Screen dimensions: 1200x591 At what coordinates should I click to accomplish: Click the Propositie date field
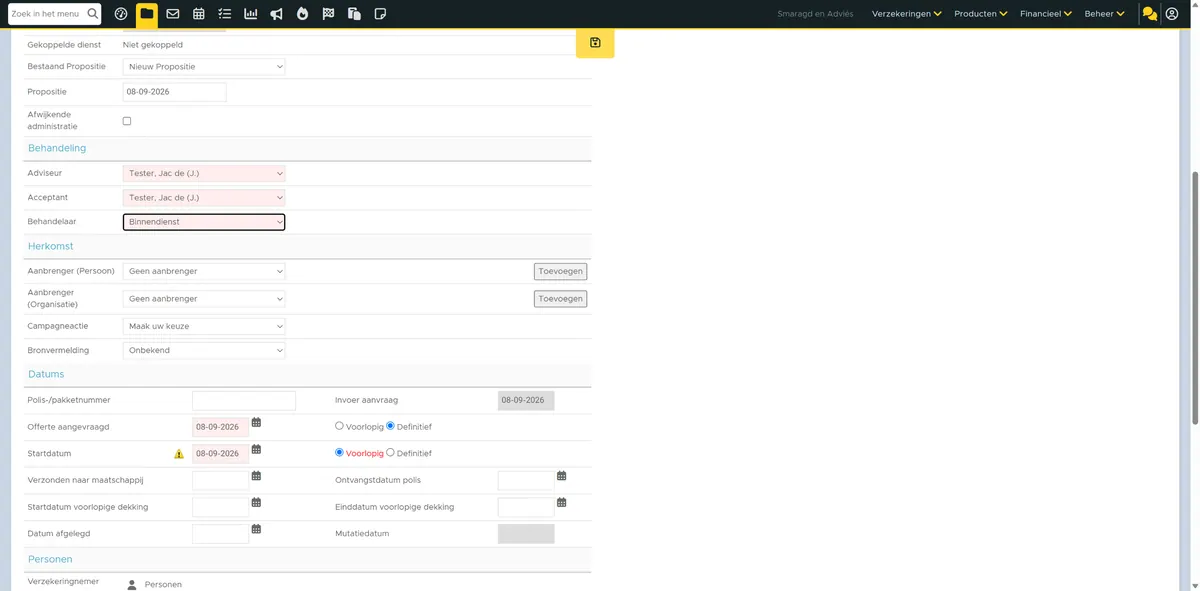click(175, 92)
